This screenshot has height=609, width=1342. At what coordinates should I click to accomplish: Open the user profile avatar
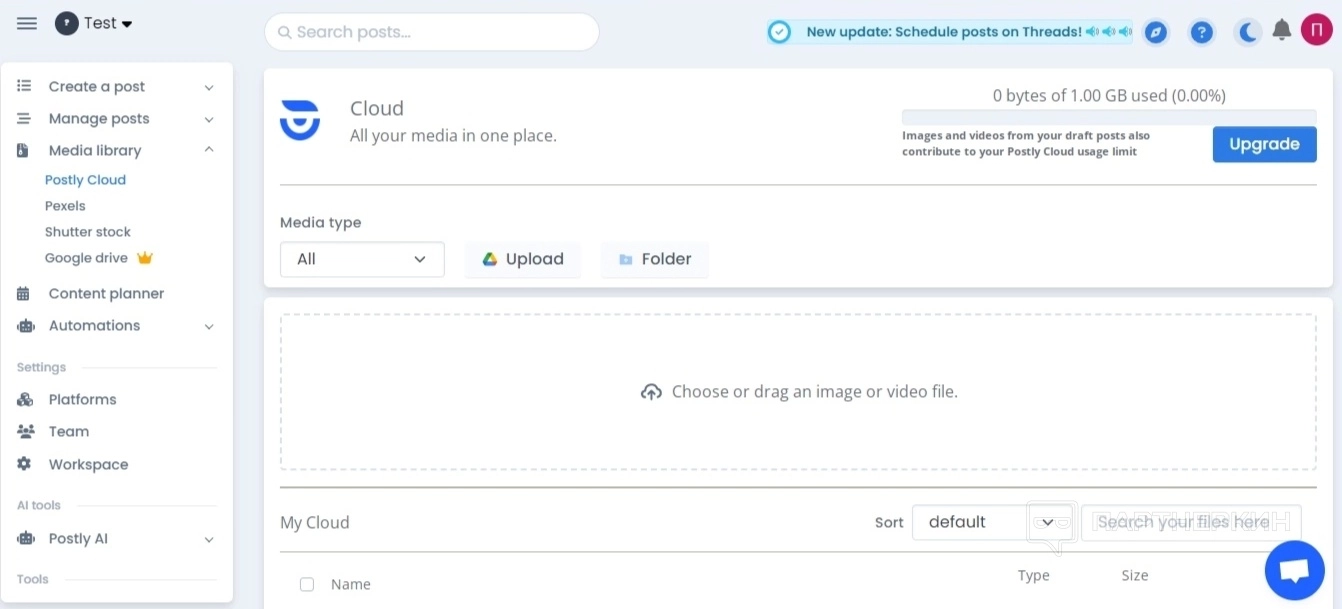coord(1316,30)
